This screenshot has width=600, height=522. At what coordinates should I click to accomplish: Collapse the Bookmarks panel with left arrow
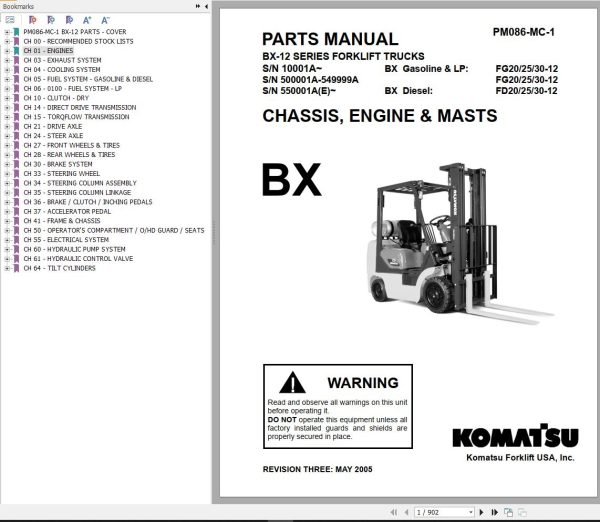(206, 6)
